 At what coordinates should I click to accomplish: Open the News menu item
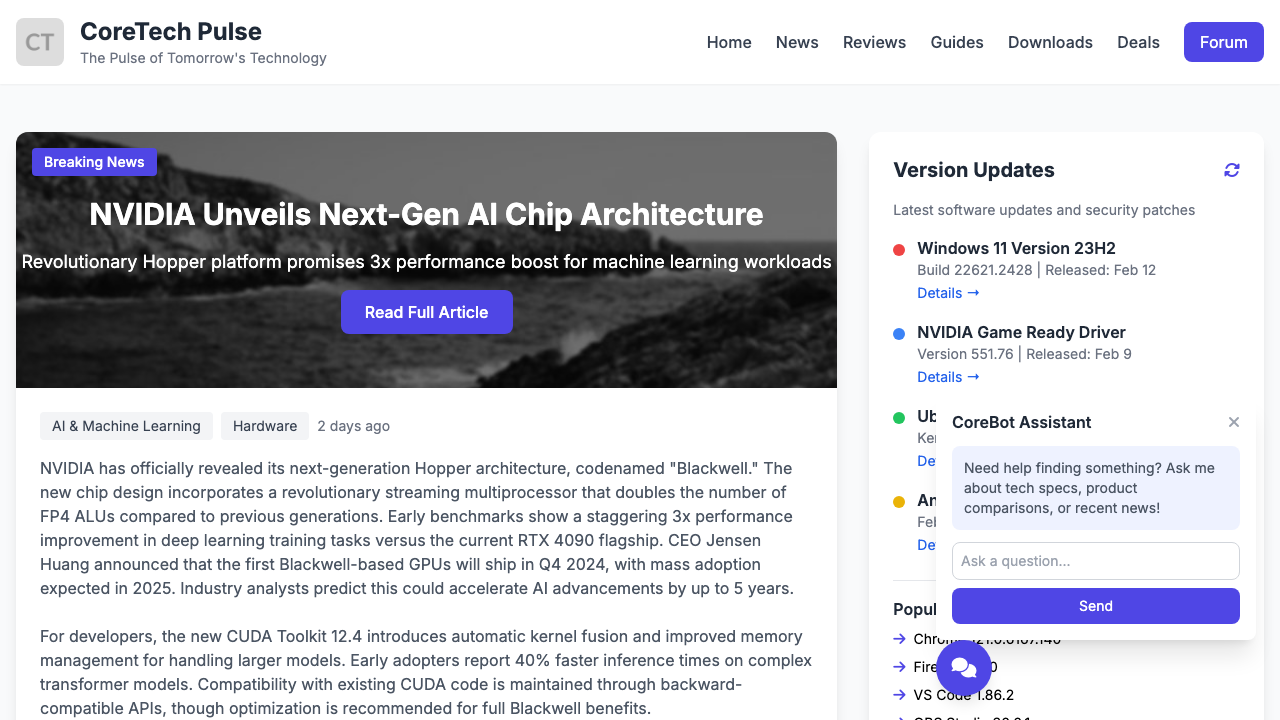[797, 42]
